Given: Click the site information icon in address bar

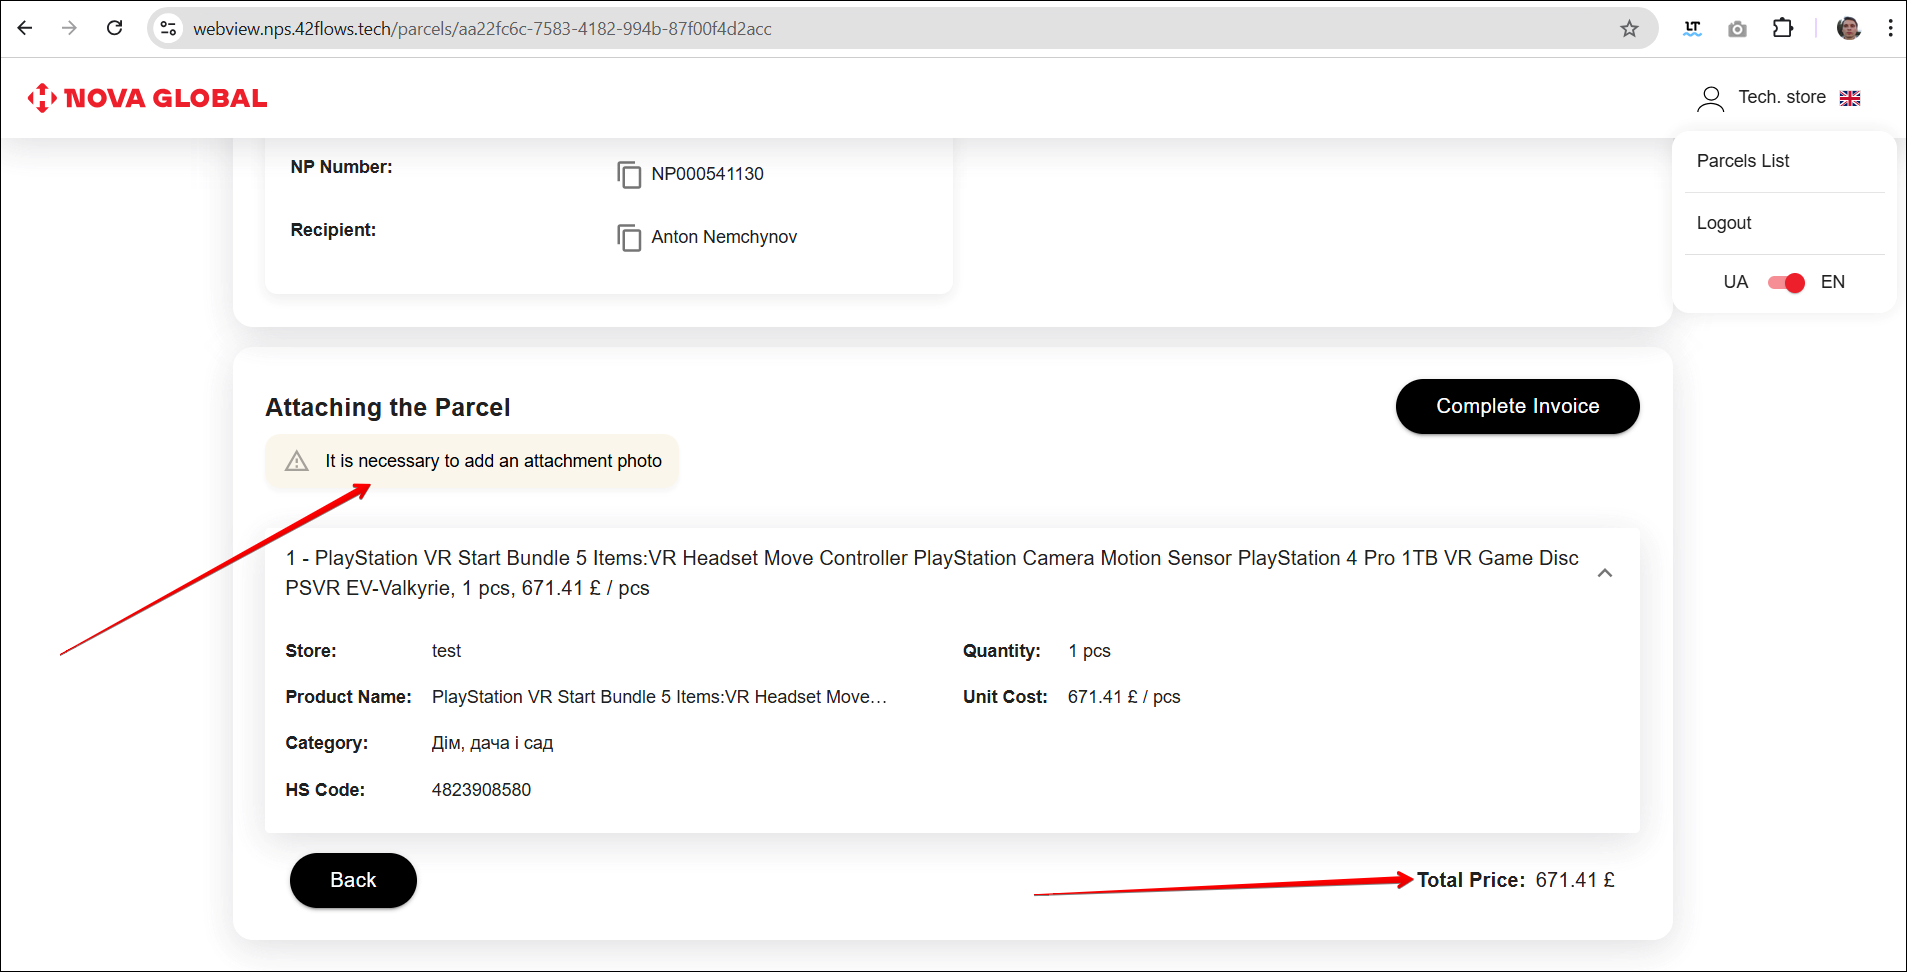Looking at the screenshot, I should pos(169,29).
